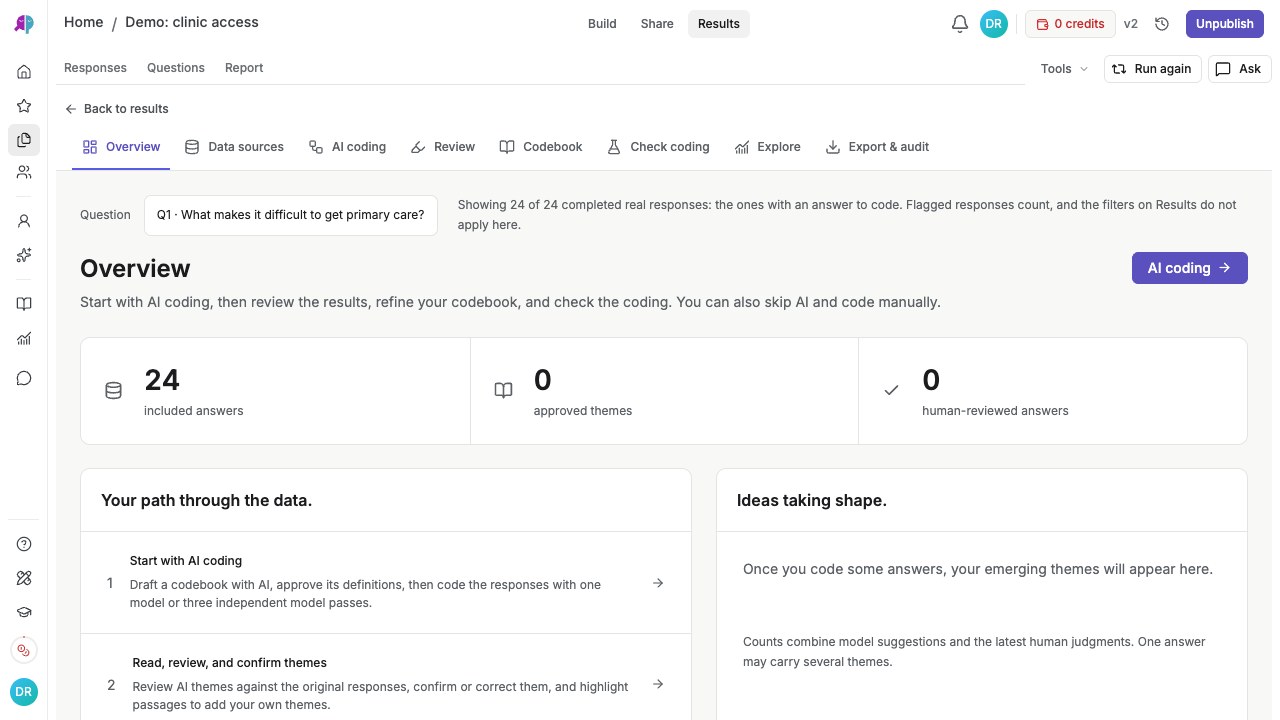The height and width of the screenshot is (720, 1280).
Task: Open the book icon in the sidebar
Action: (24, 304)
